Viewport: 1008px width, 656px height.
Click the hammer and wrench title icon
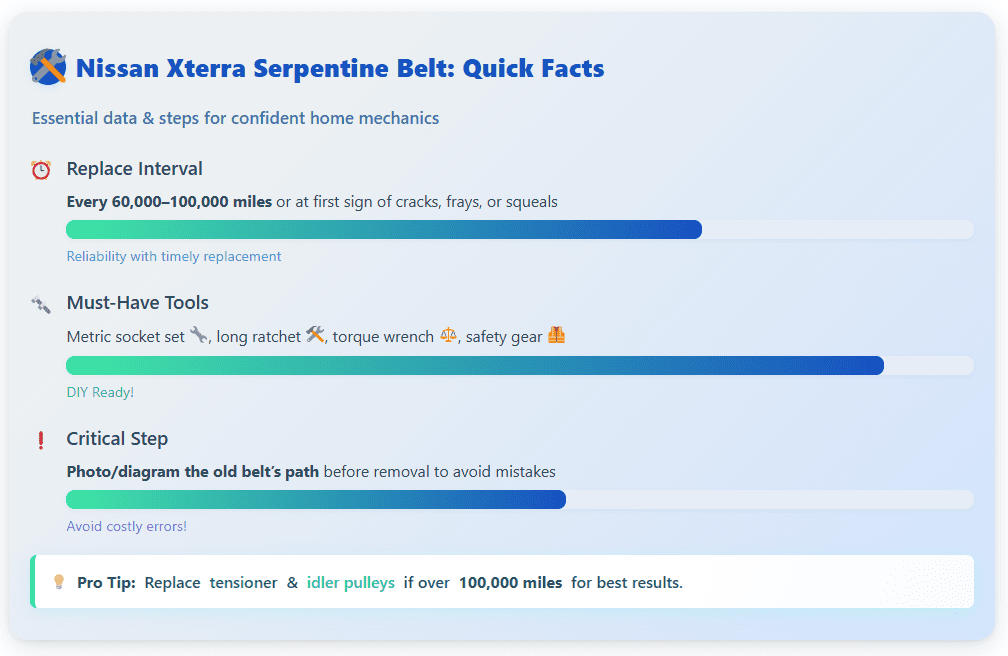pyautogui.click(x=48, y=67)
